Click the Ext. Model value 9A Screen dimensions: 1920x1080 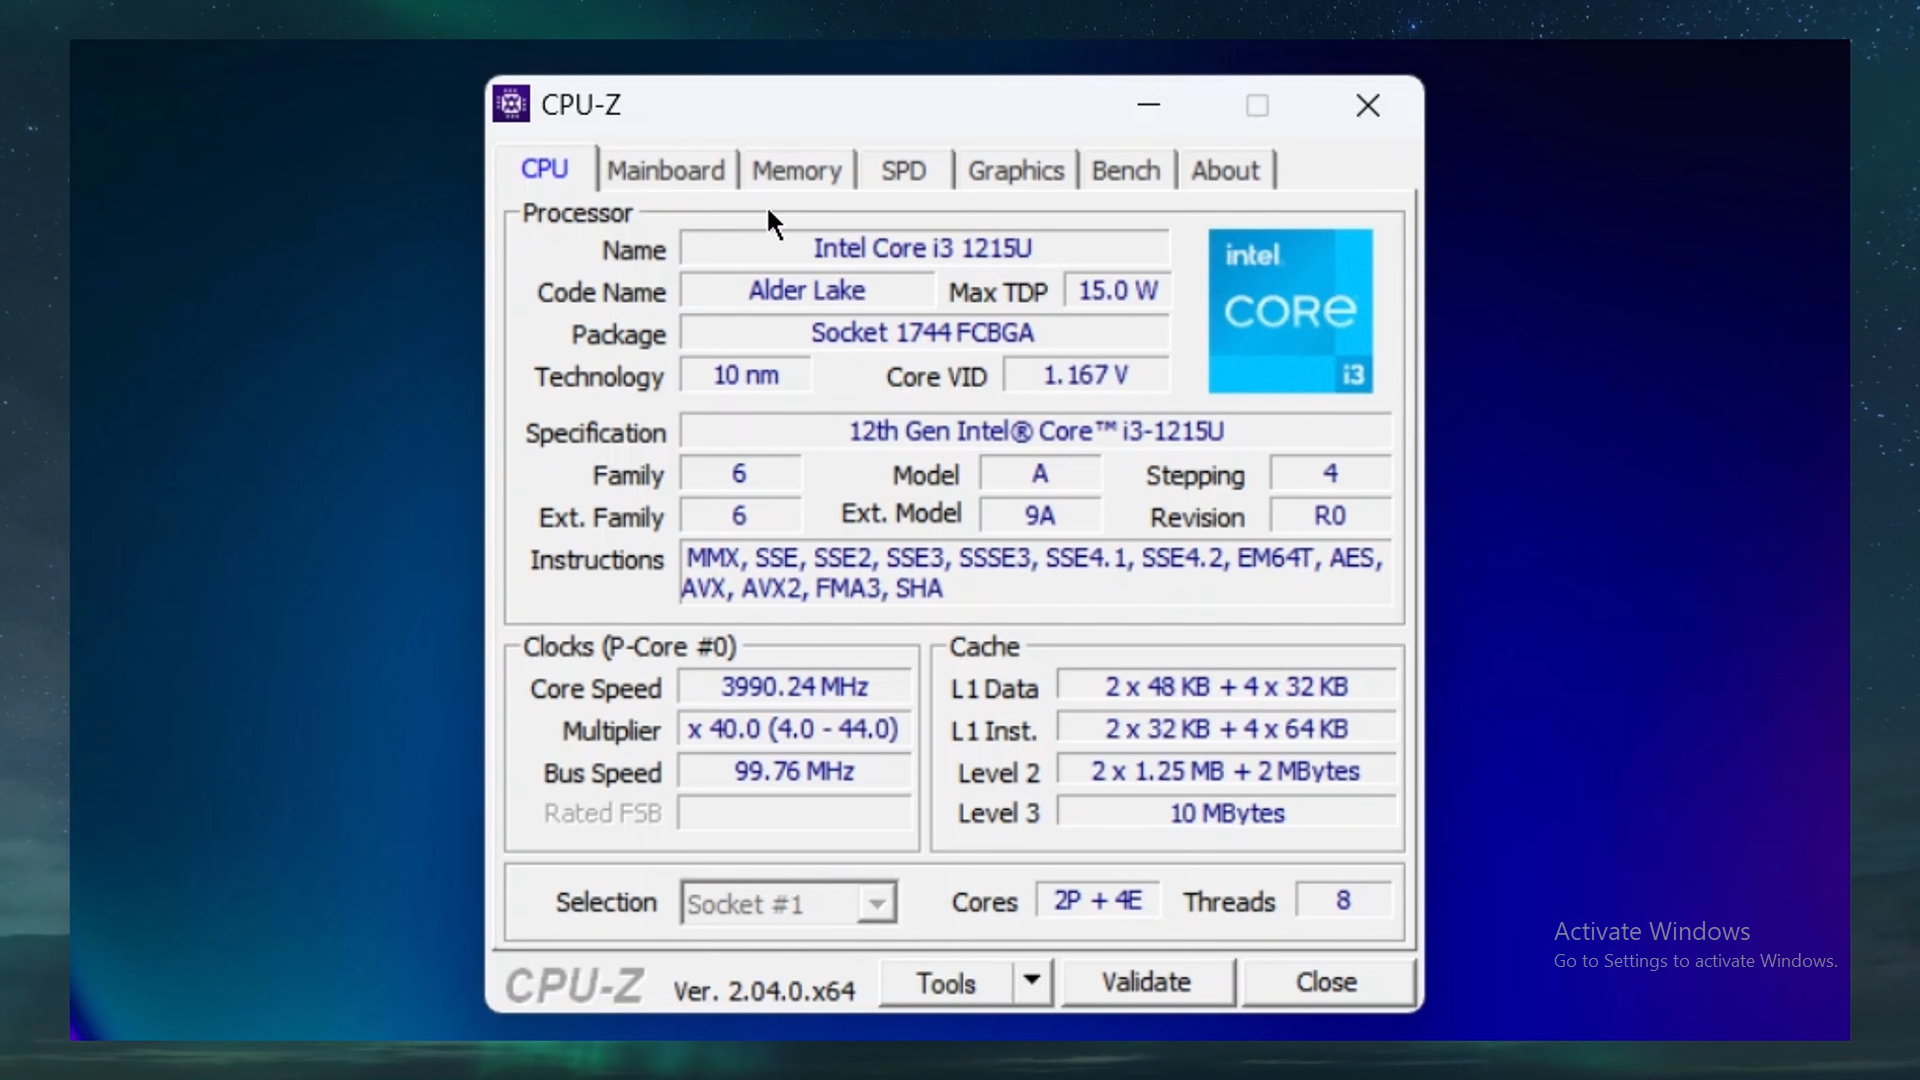point(1040,515)
